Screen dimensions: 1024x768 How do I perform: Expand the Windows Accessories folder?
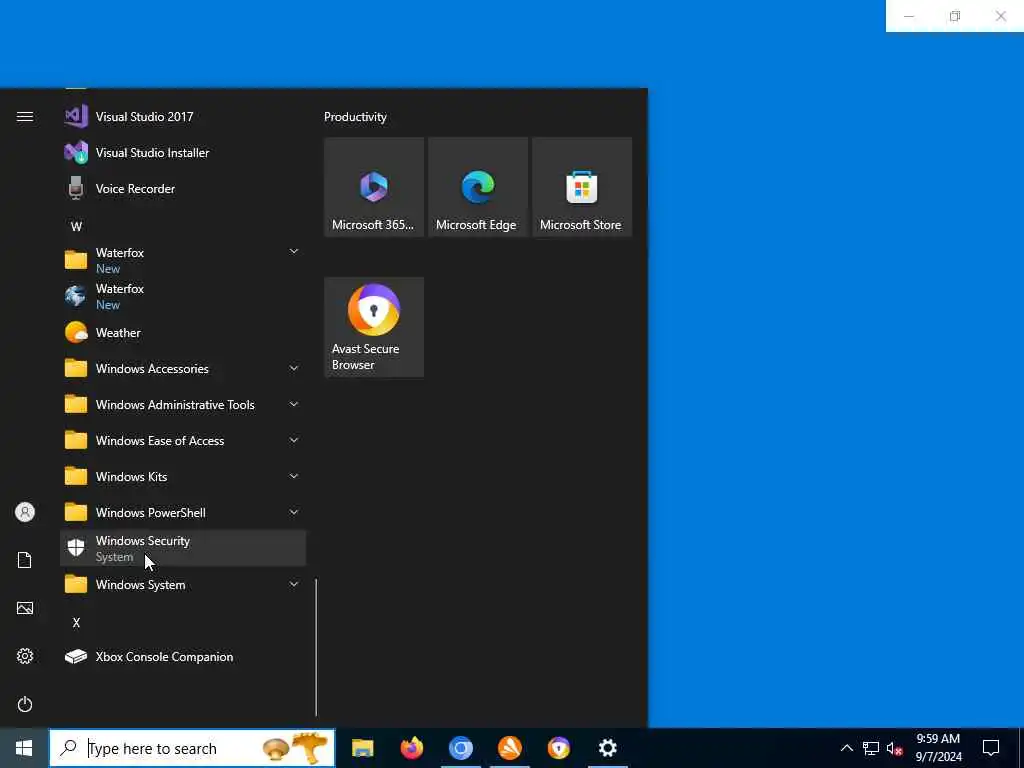pyautogui.click(x=183, y=368)
